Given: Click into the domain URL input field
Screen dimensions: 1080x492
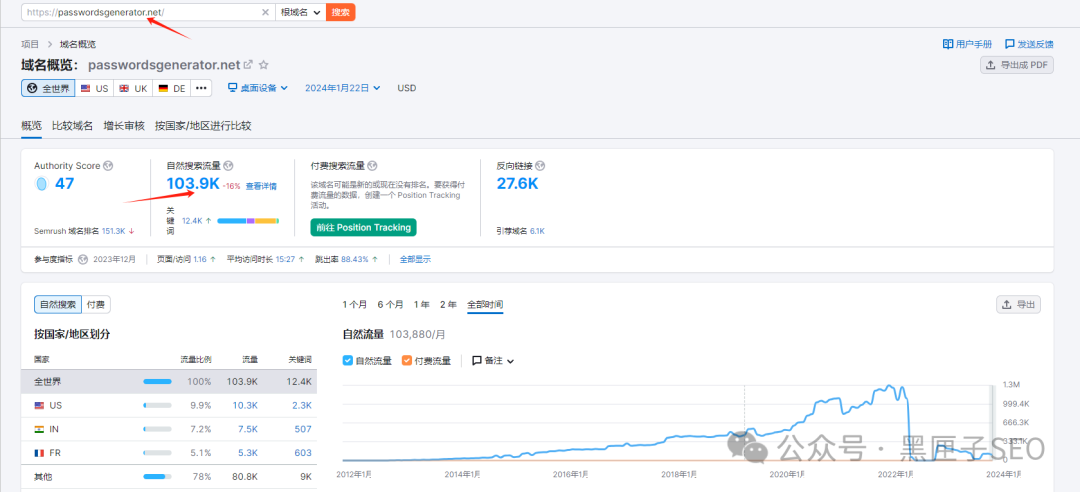Looking at the screenshot, I should [x=141, y=12].
